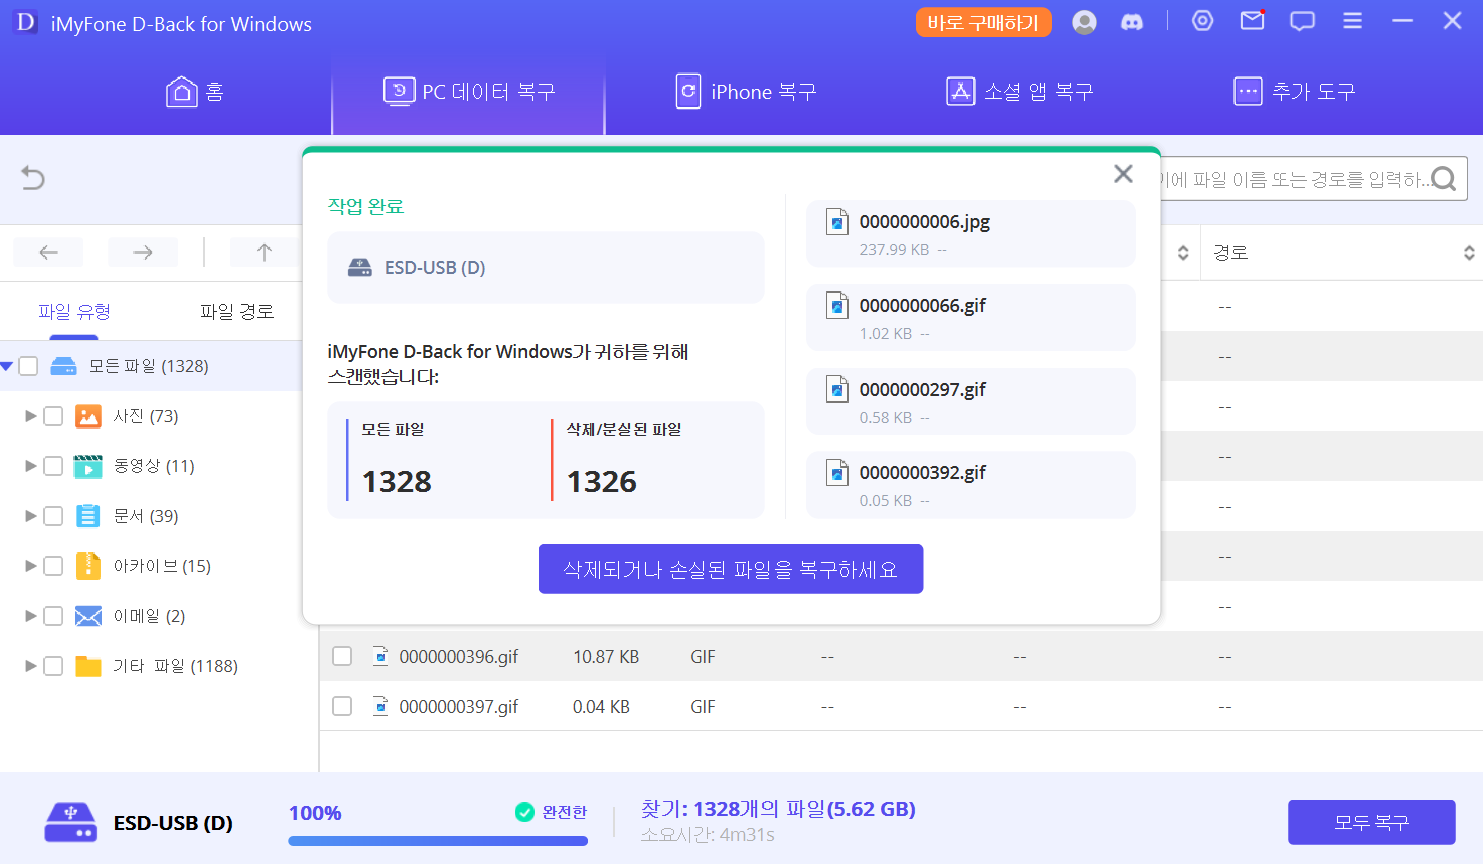
Task: Open the user account profile icon
Action: coord(1084,22)
